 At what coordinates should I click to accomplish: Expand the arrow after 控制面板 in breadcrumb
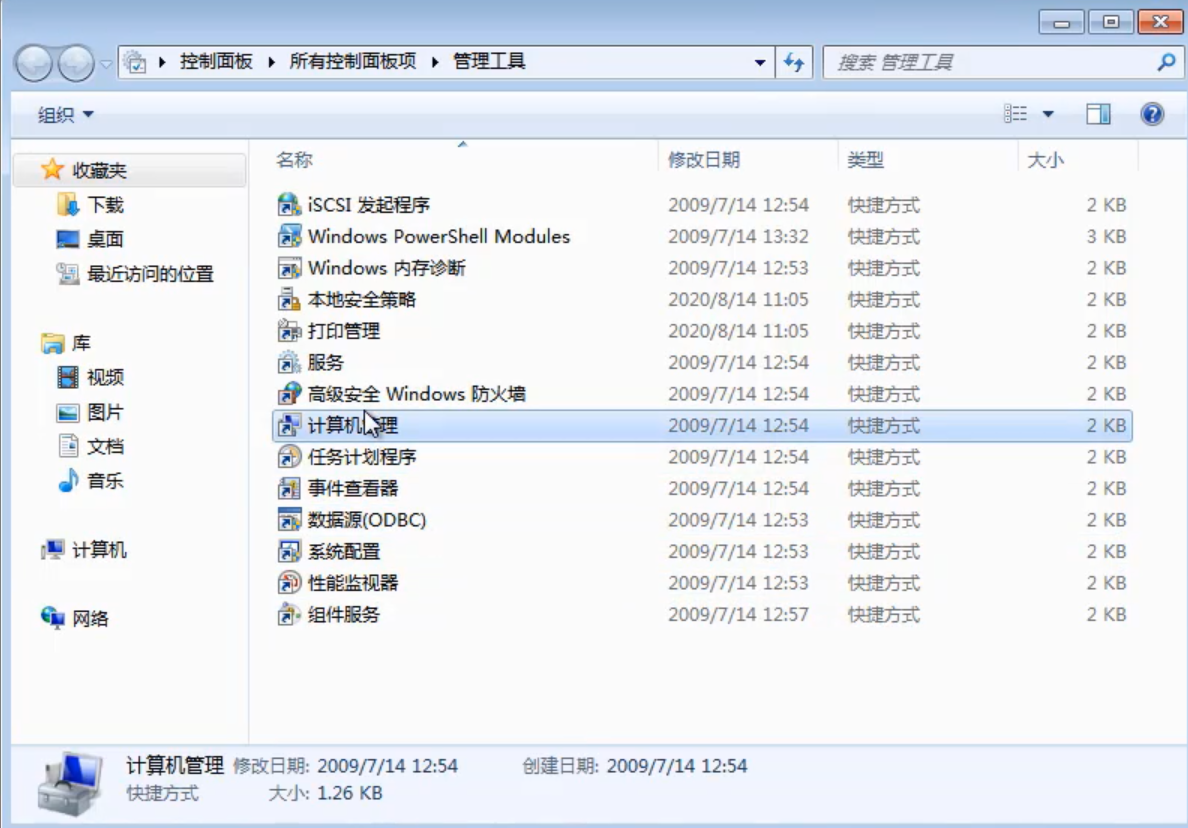[x=271, y=62]
